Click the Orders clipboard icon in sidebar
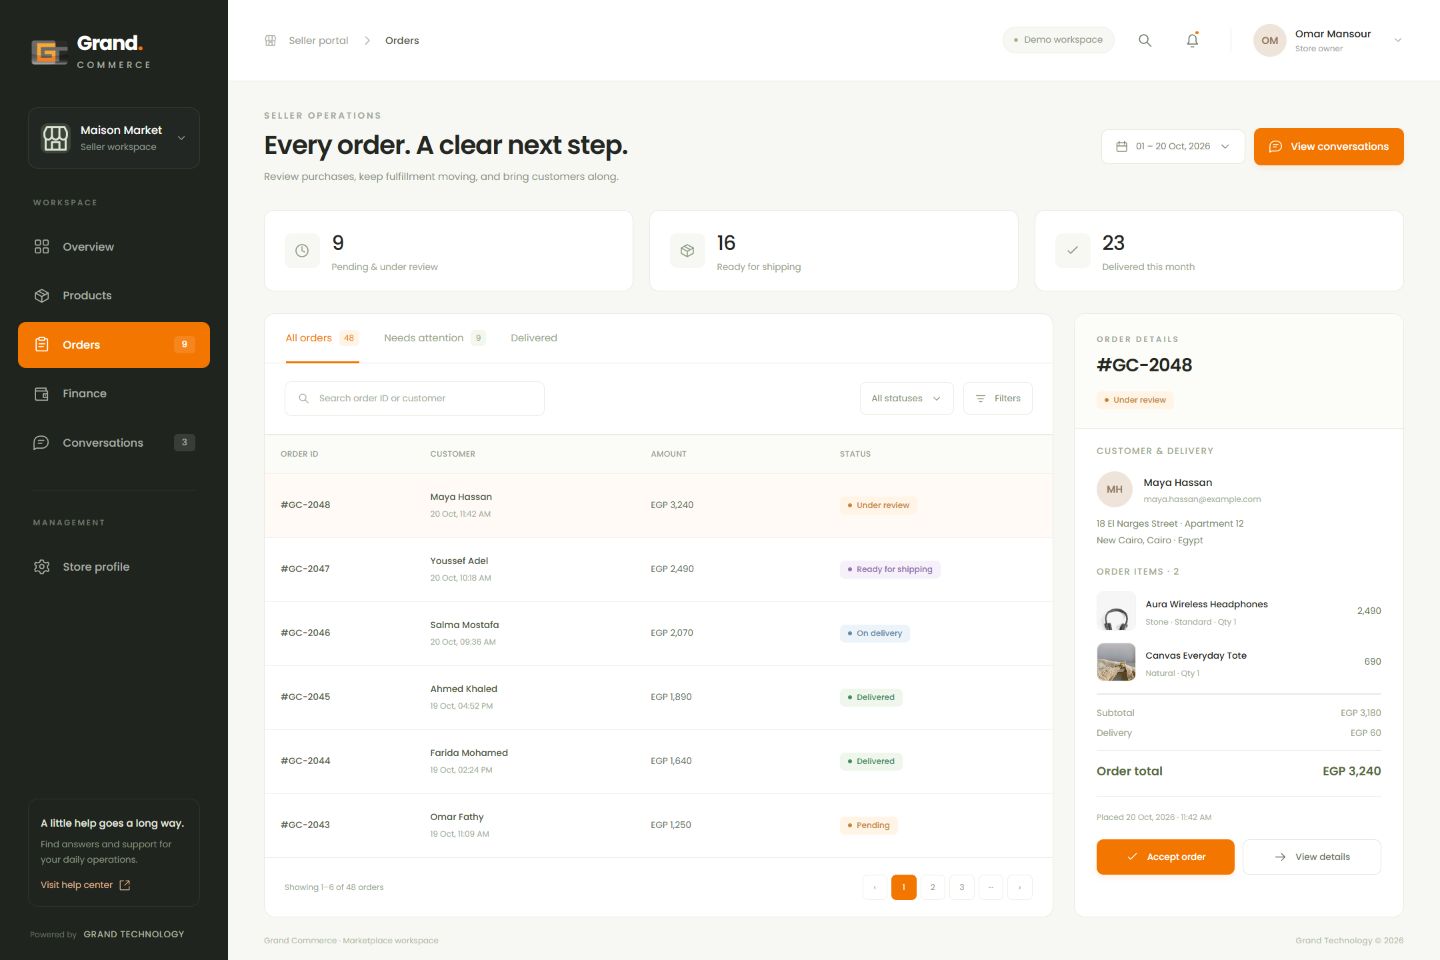The image size is (1440, 960). pos(41,345)
